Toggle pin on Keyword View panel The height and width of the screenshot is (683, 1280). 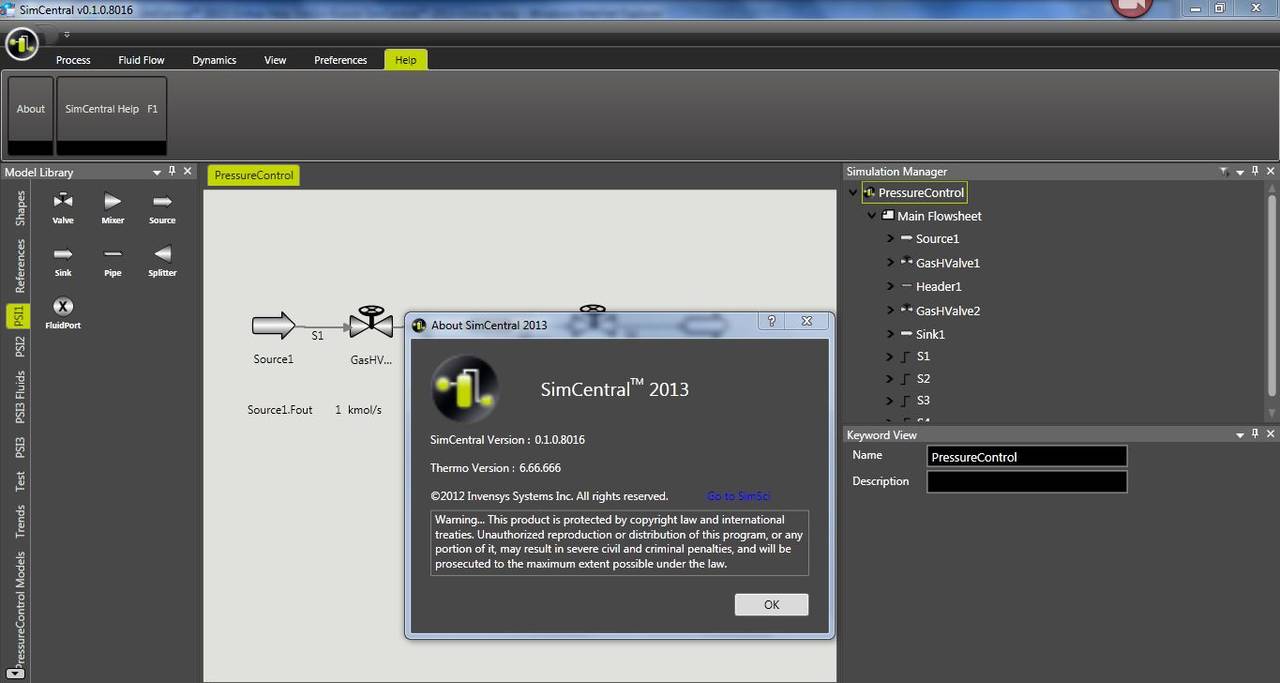[1256, 434]
